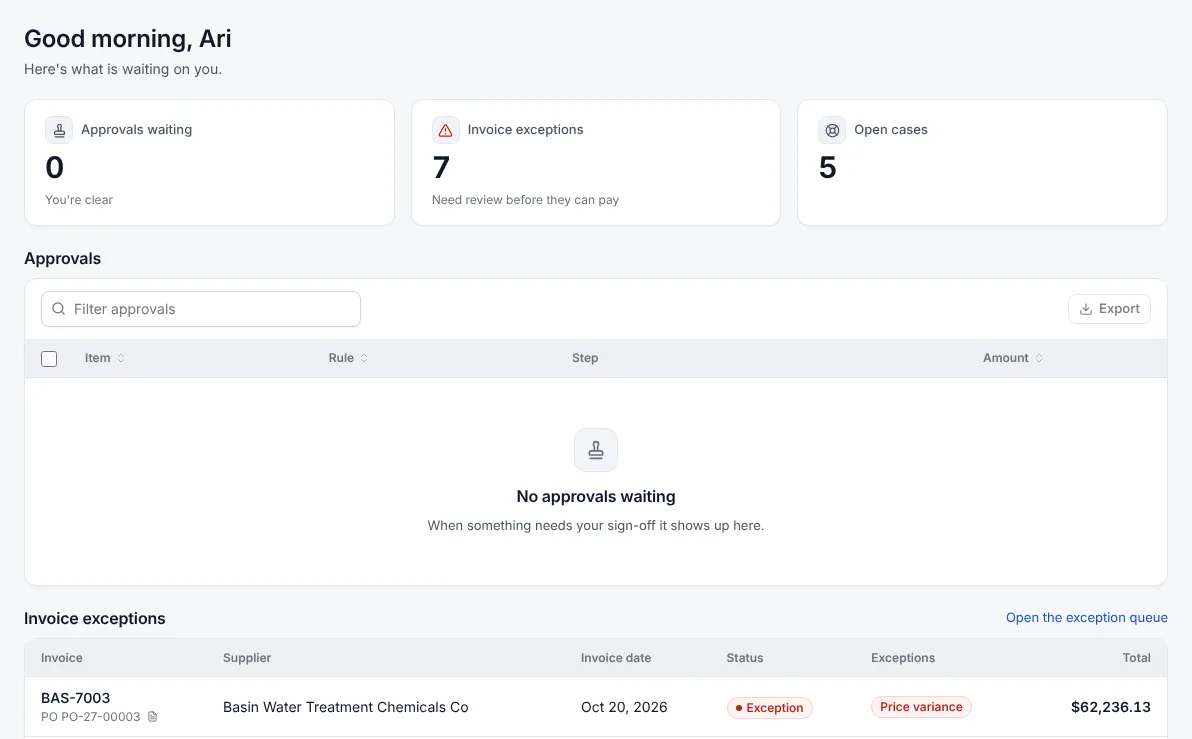Open the Approvals waiting summary card
The height and width of the screenshot is (739, 1192).
tap(209, 162)
